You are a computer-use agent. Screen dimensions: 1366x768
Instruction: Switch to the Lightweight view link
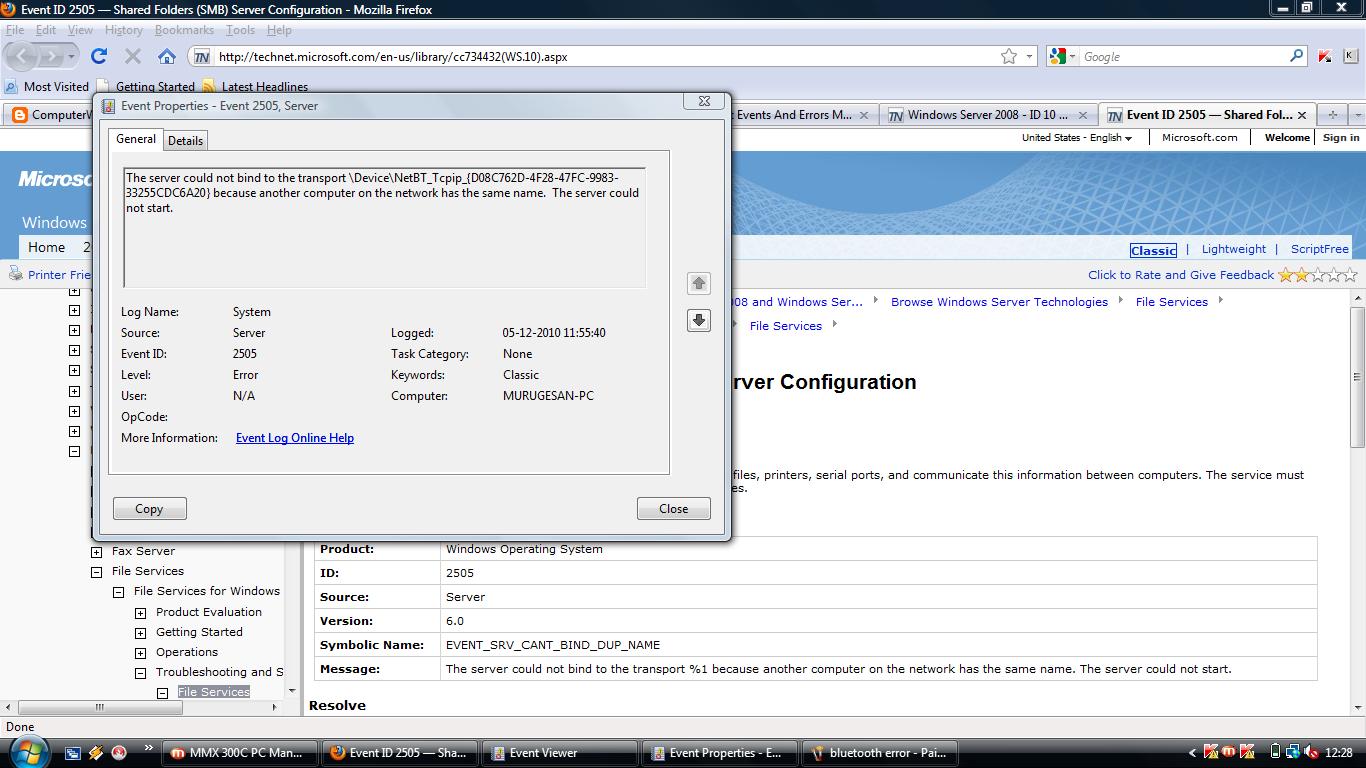coord(1234,249)
